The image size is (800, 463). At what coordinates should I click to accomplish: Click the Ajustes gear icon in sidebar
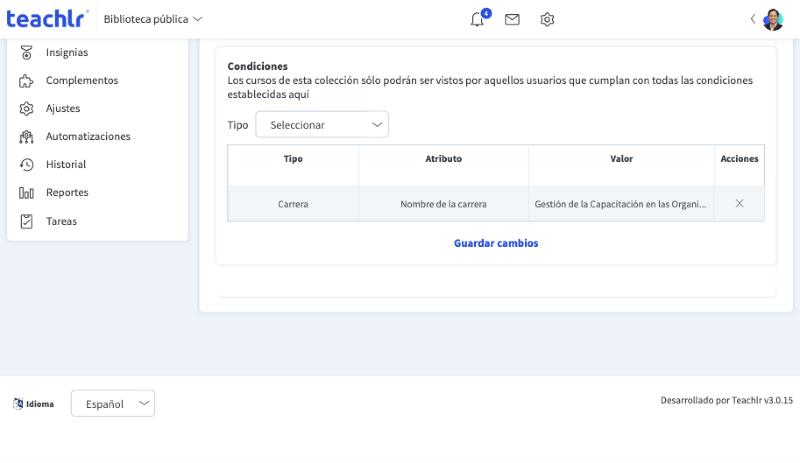[26, 109]
